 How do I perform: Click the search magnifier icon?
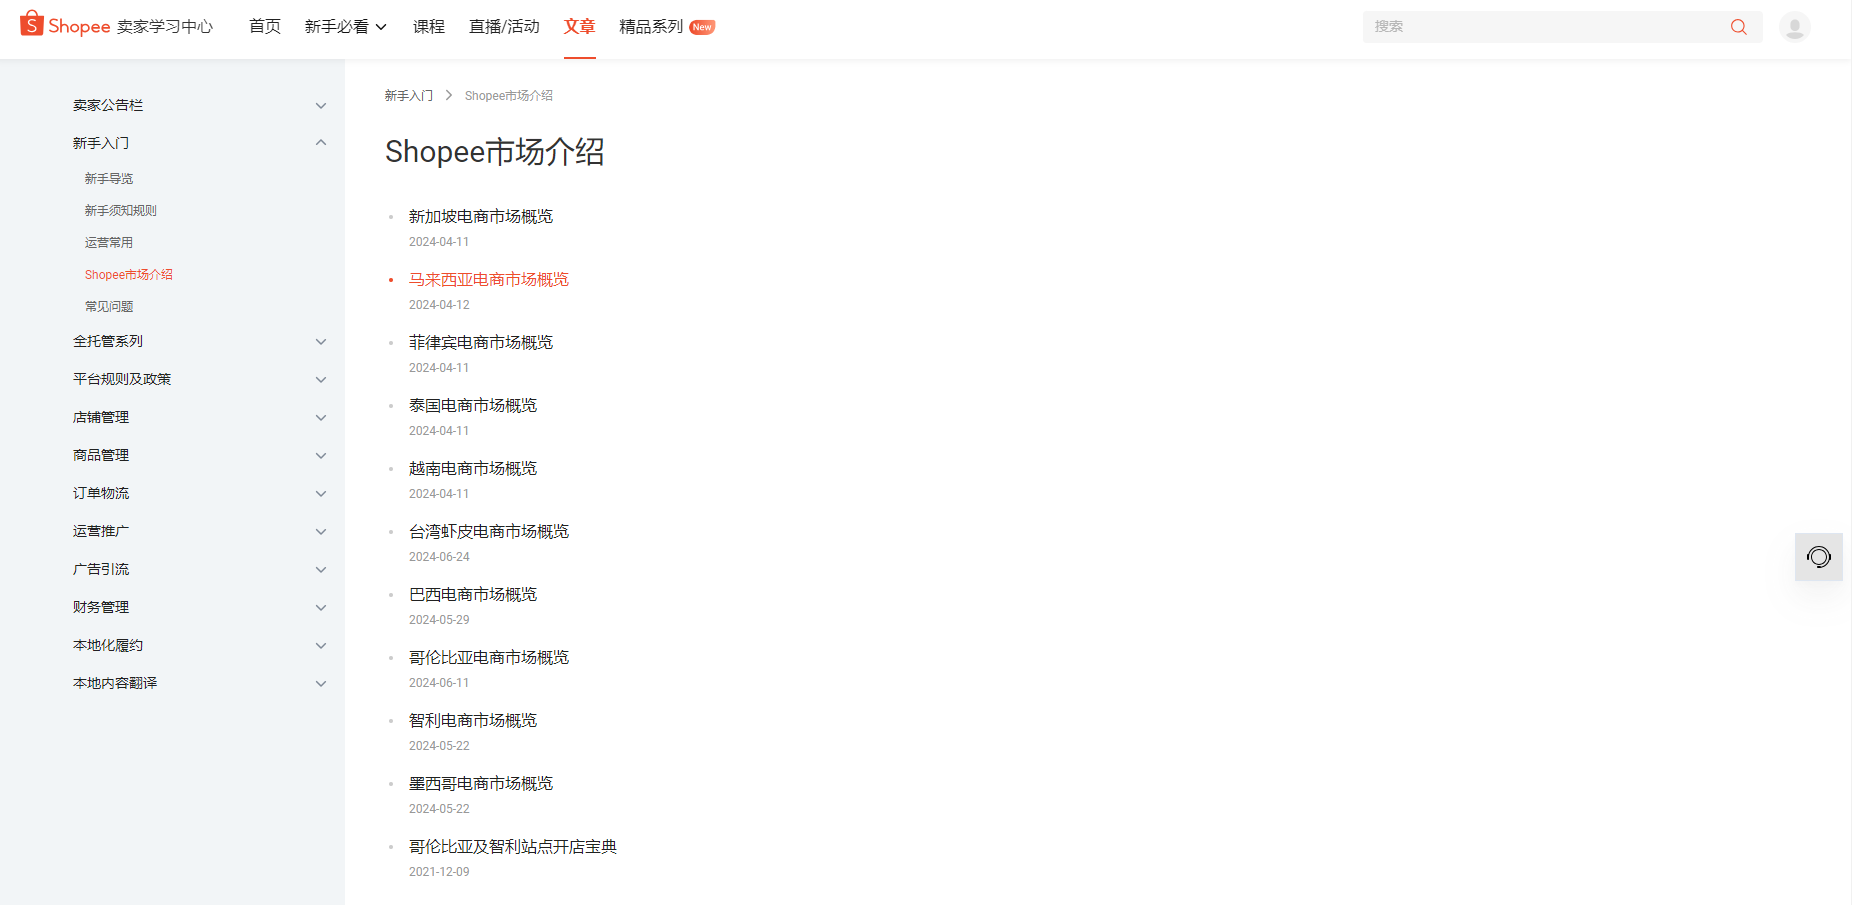1739,27
